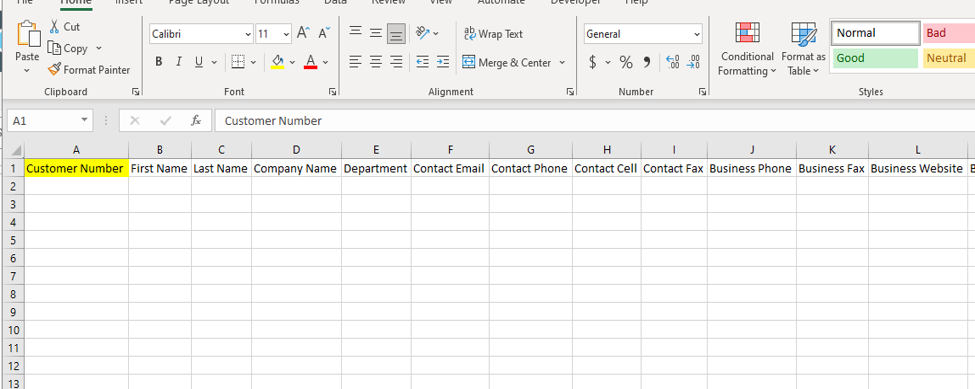
Task: Select the Customer Number cell
Action: (x=76, y=168)
